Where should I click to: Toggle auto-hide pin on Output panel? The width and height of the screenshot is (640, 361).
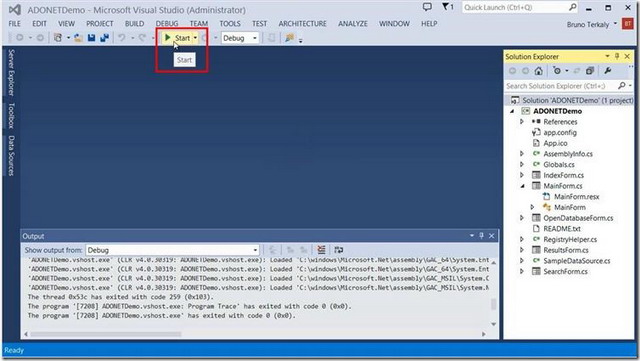482,236
